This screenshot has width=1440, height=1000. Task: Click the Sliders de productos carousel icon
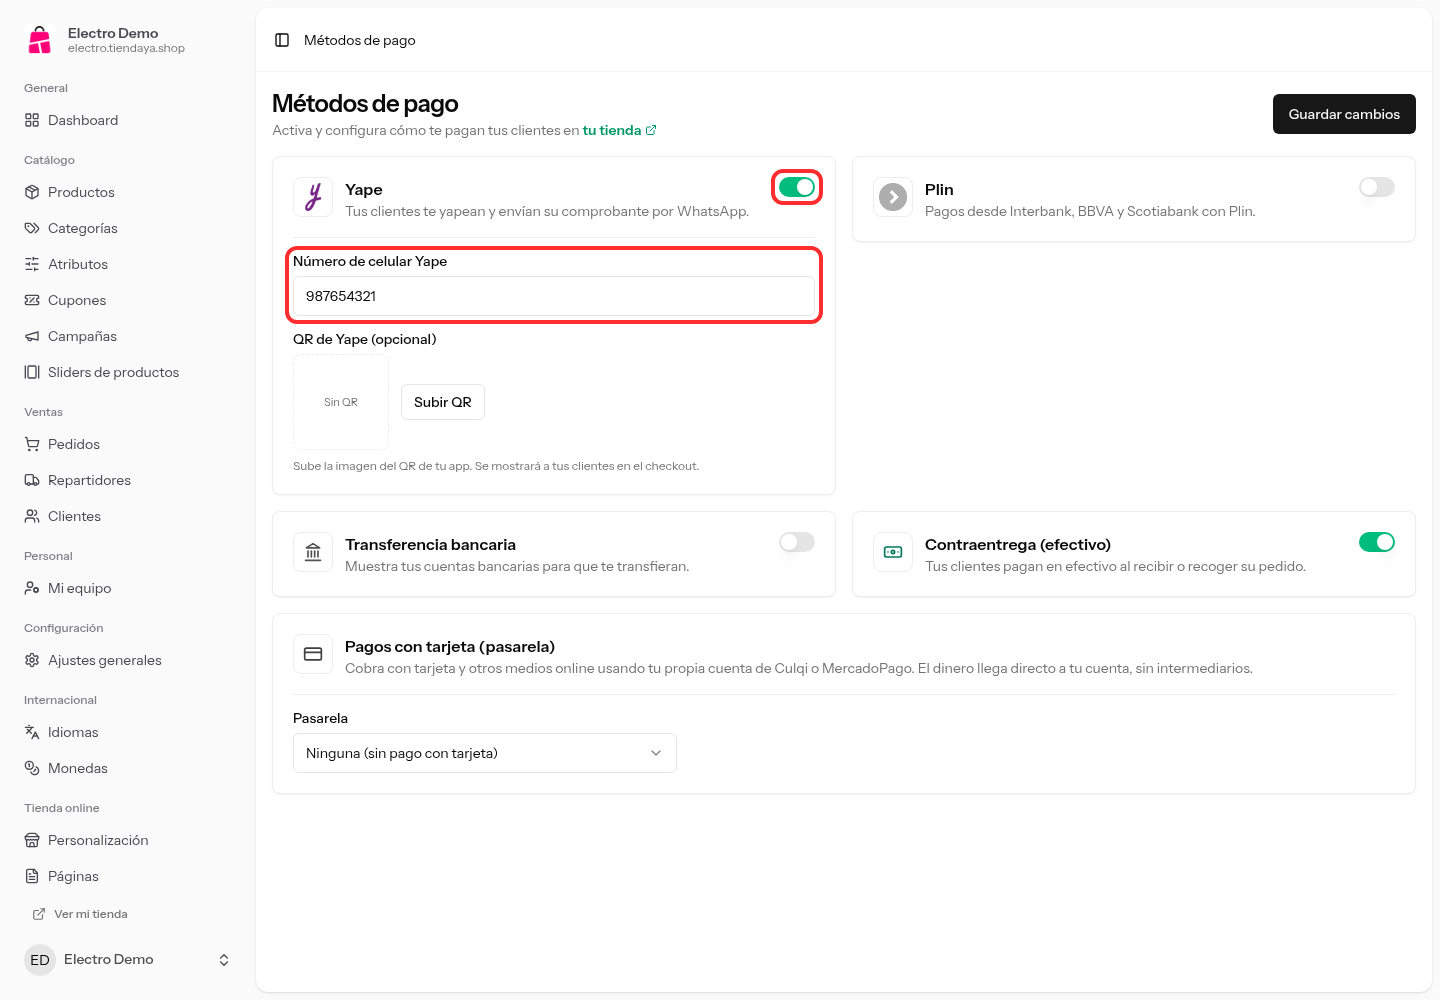32,372
